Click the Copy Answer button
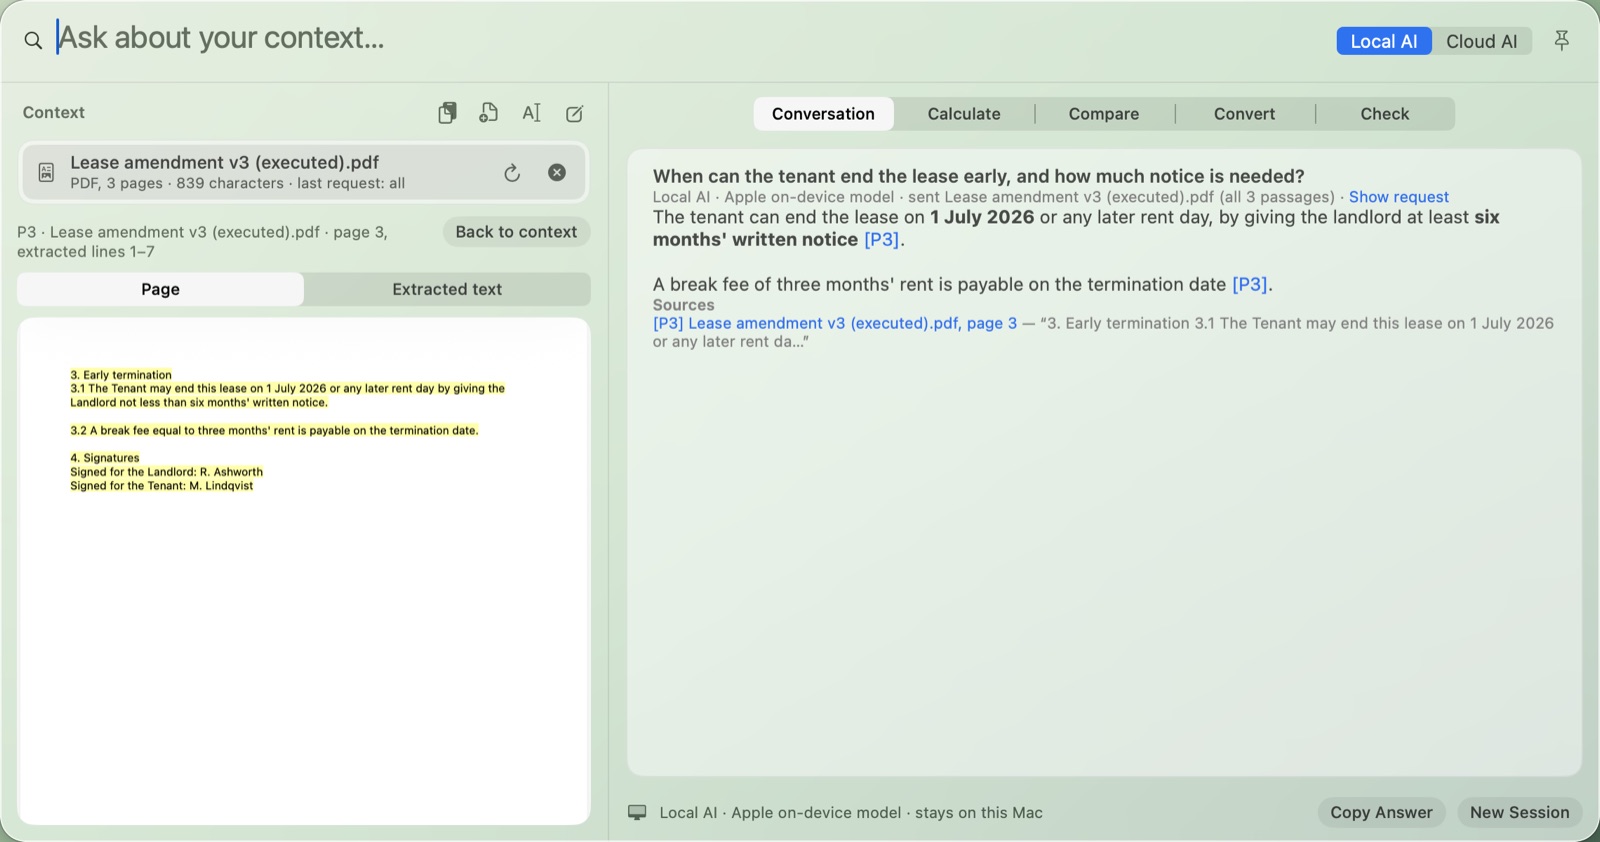The height and width of the screenshot is (842, 1600). click(1381, 812)
